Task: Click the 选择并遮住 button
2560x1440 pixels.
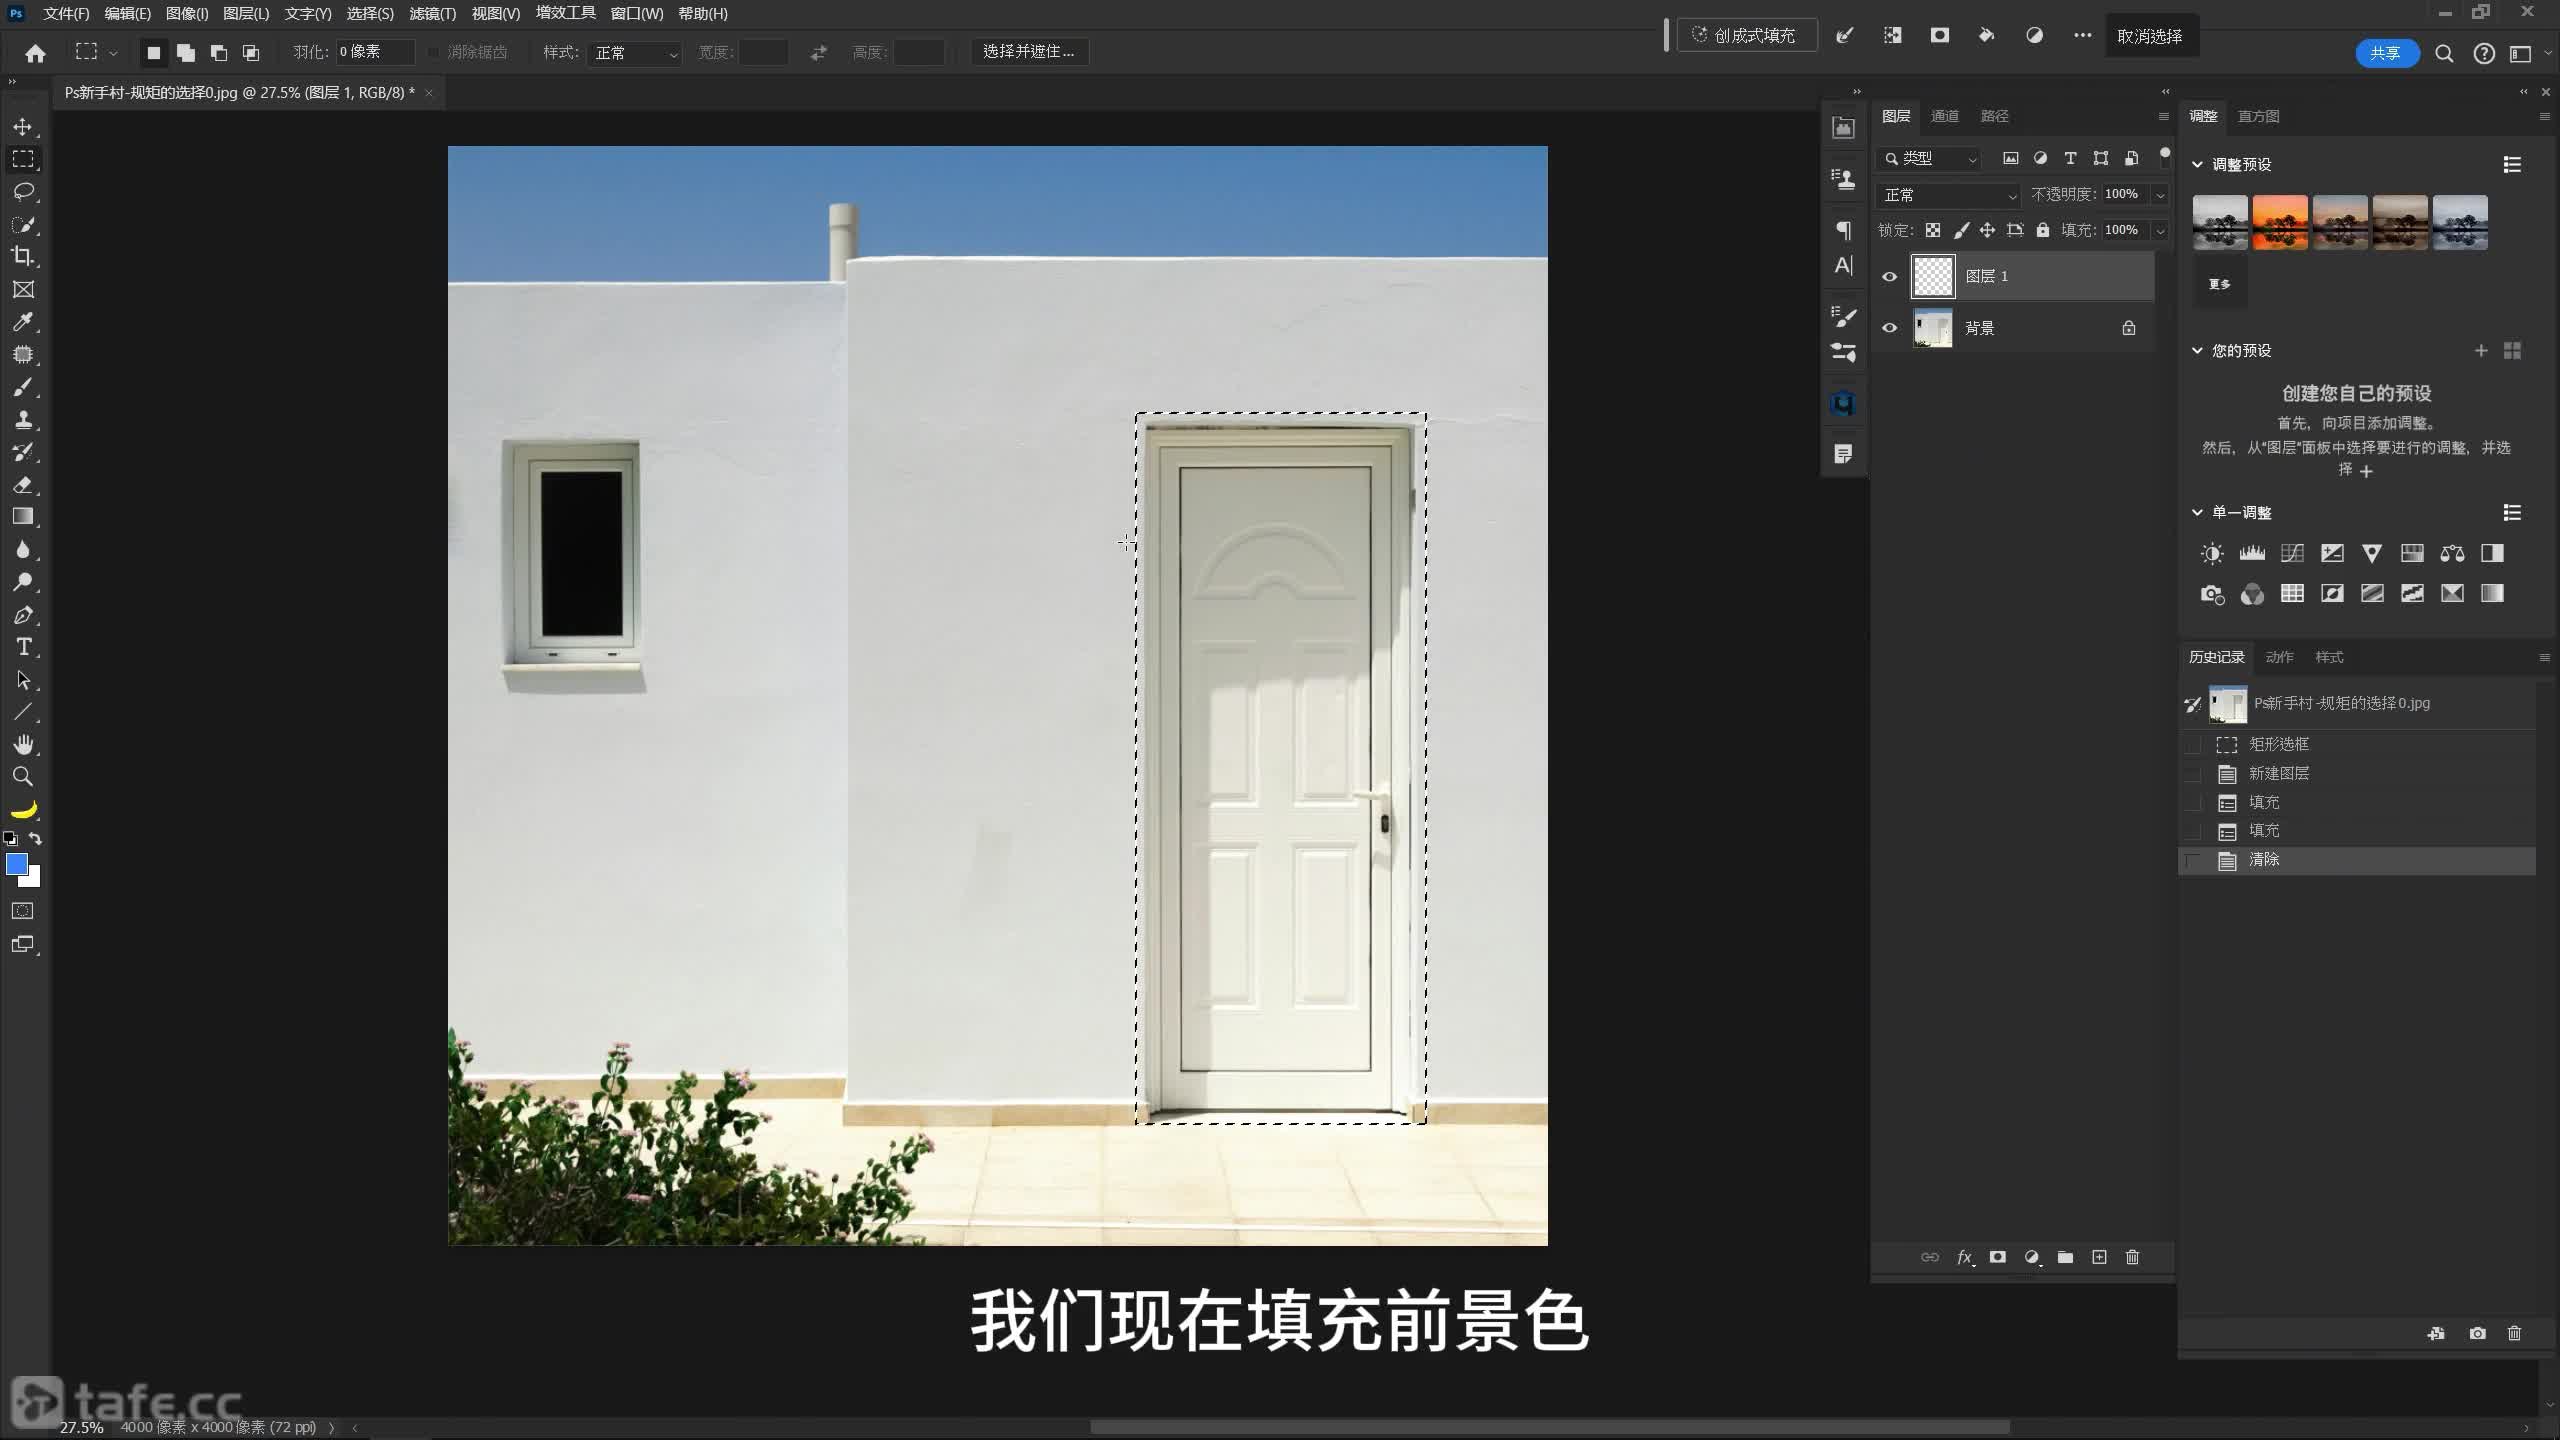Action: pyautogui.click(x=1028, y=52)
